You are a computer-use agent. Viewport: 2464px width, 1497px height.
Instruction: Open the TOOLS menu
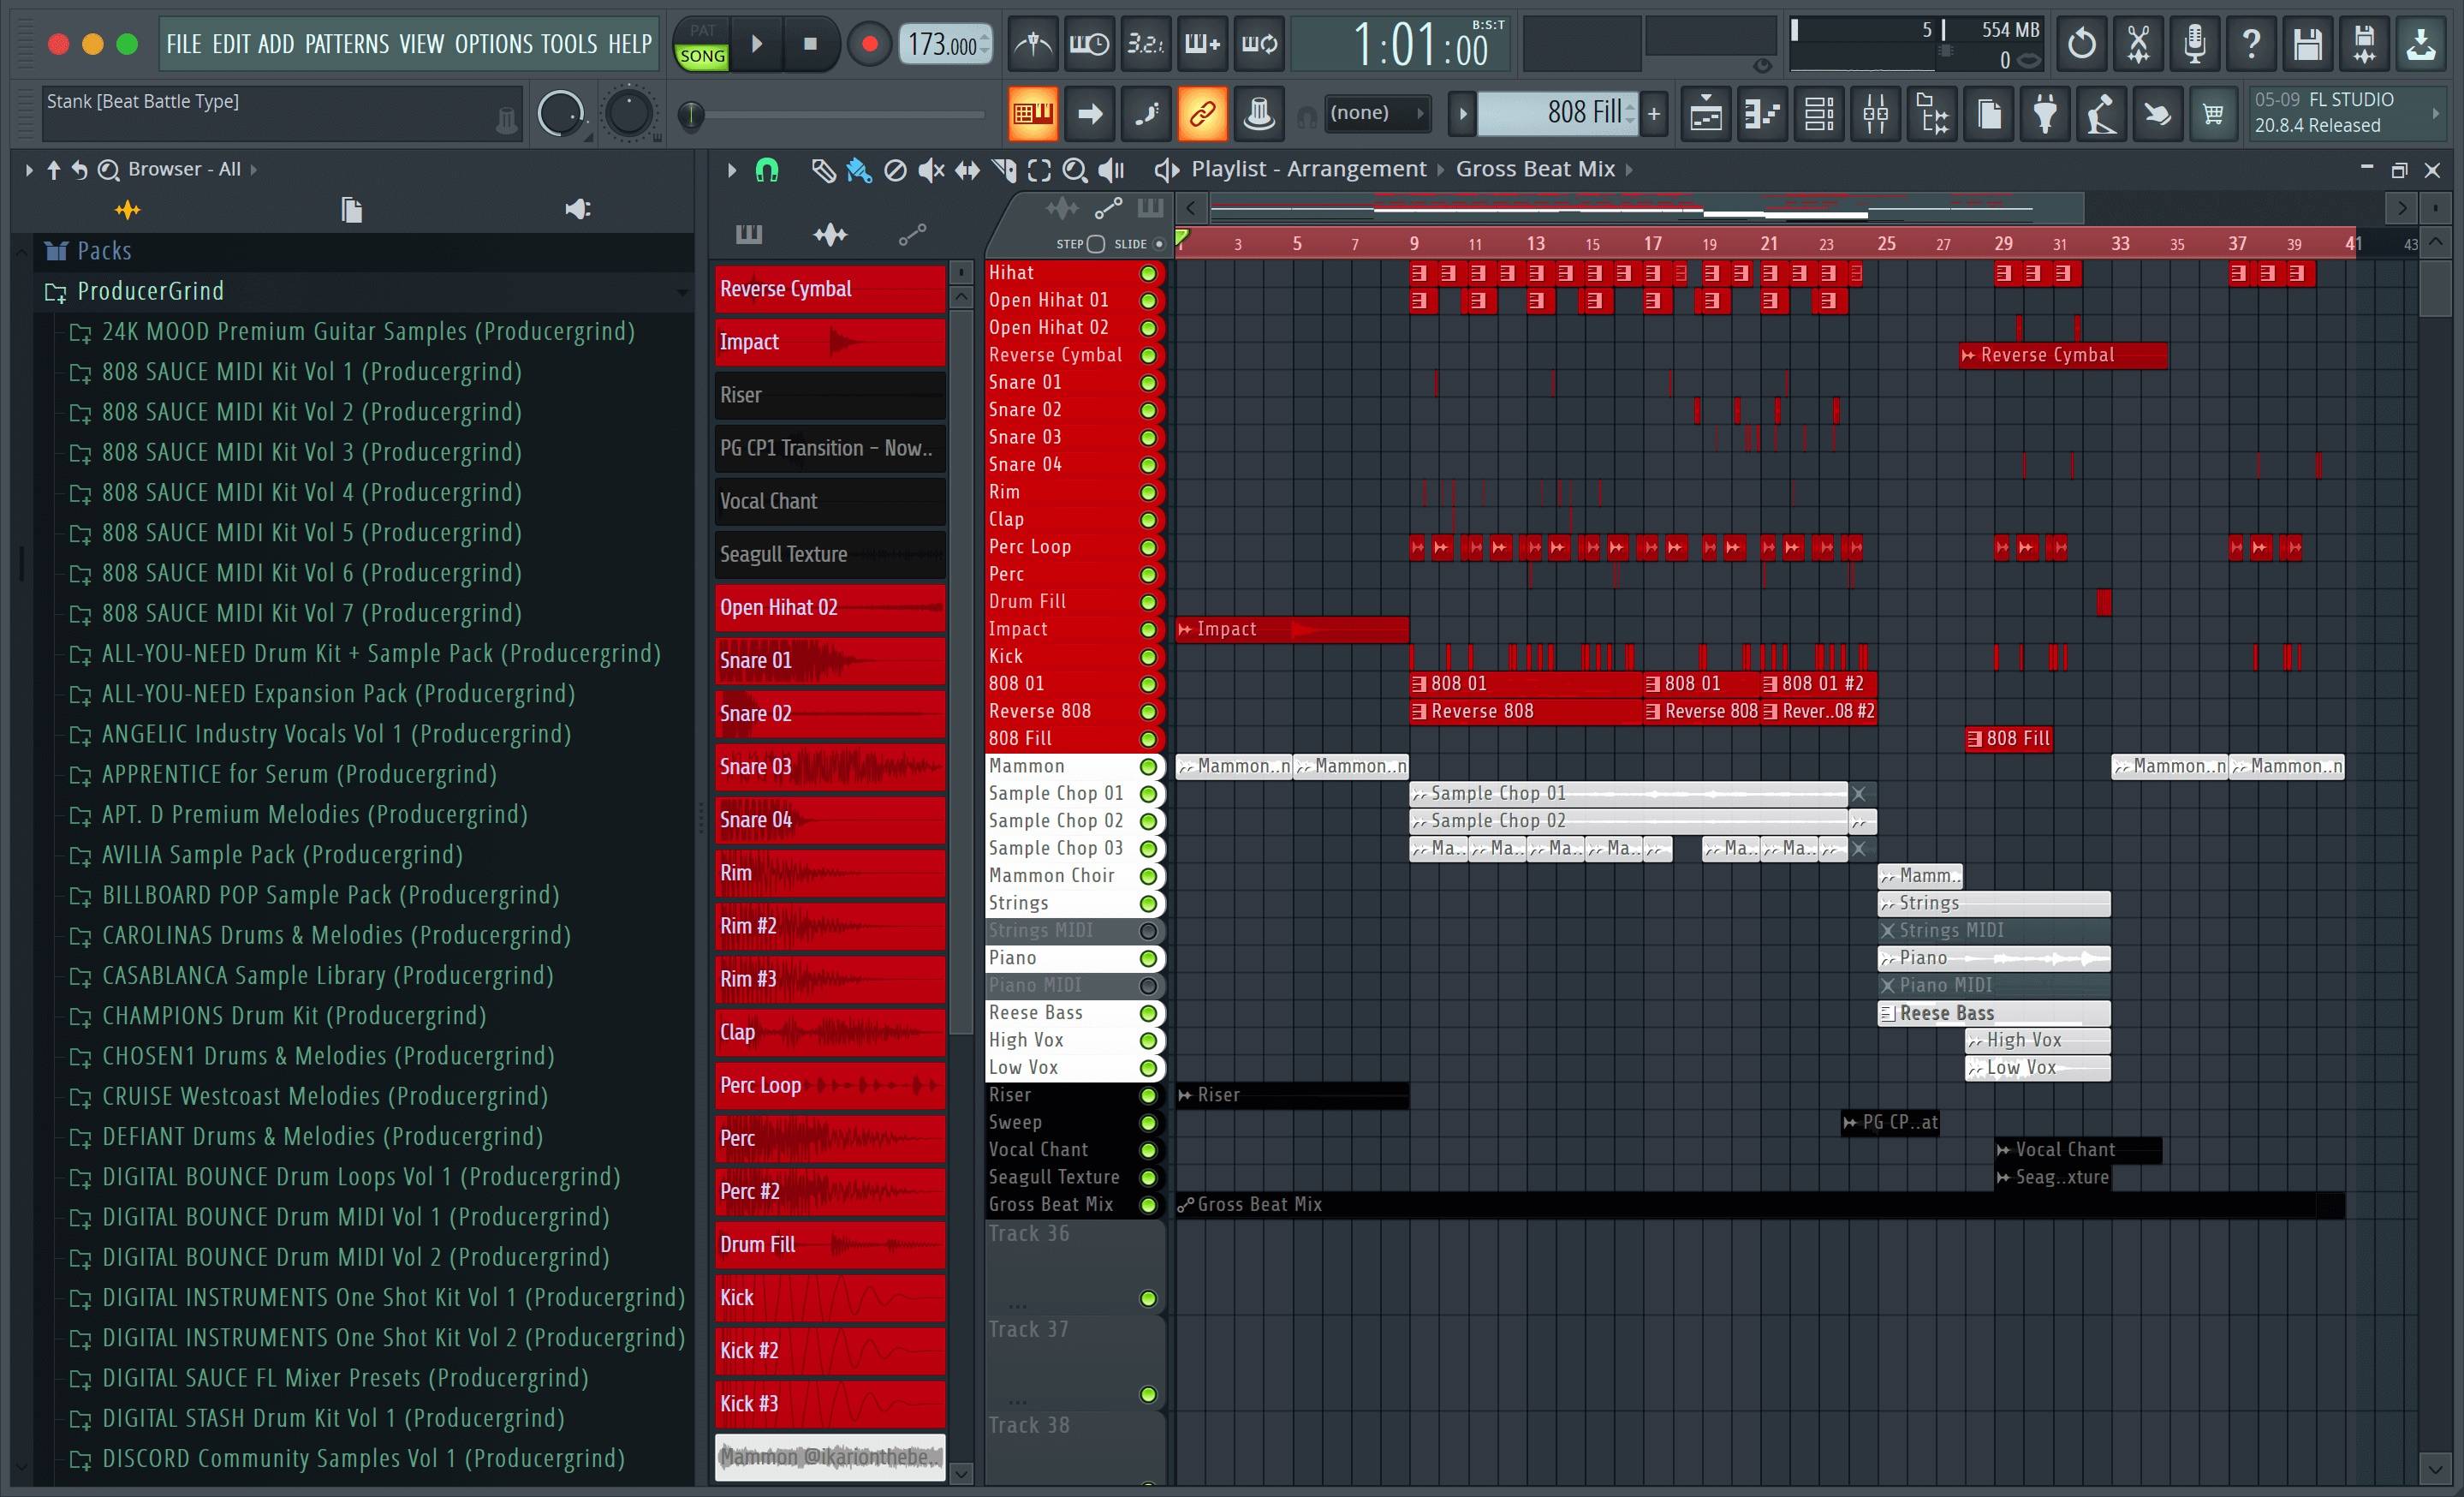coord(569,44)
